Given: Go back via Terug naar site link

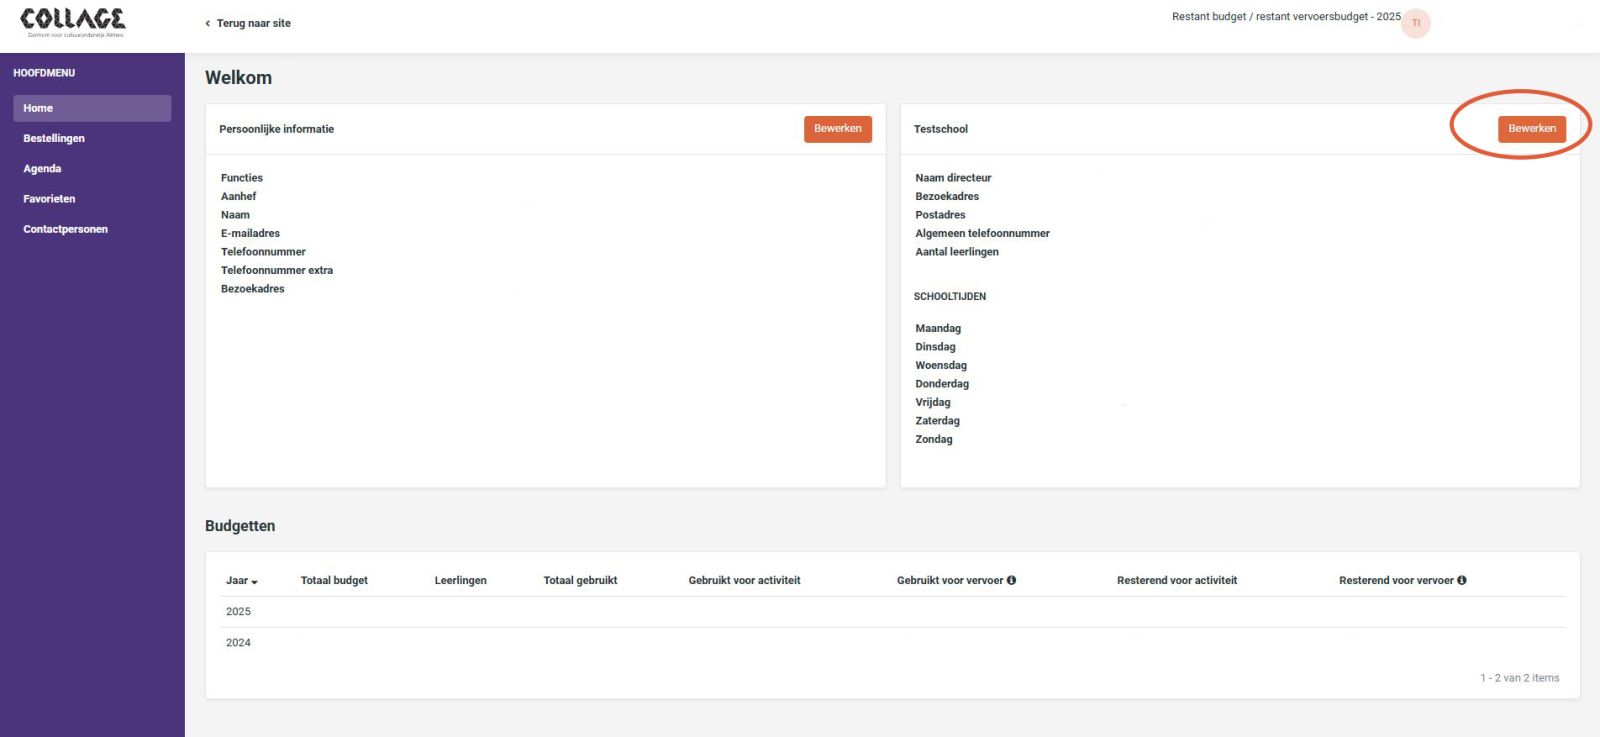Looking at the screenshot, I should [x=248, y=23].
